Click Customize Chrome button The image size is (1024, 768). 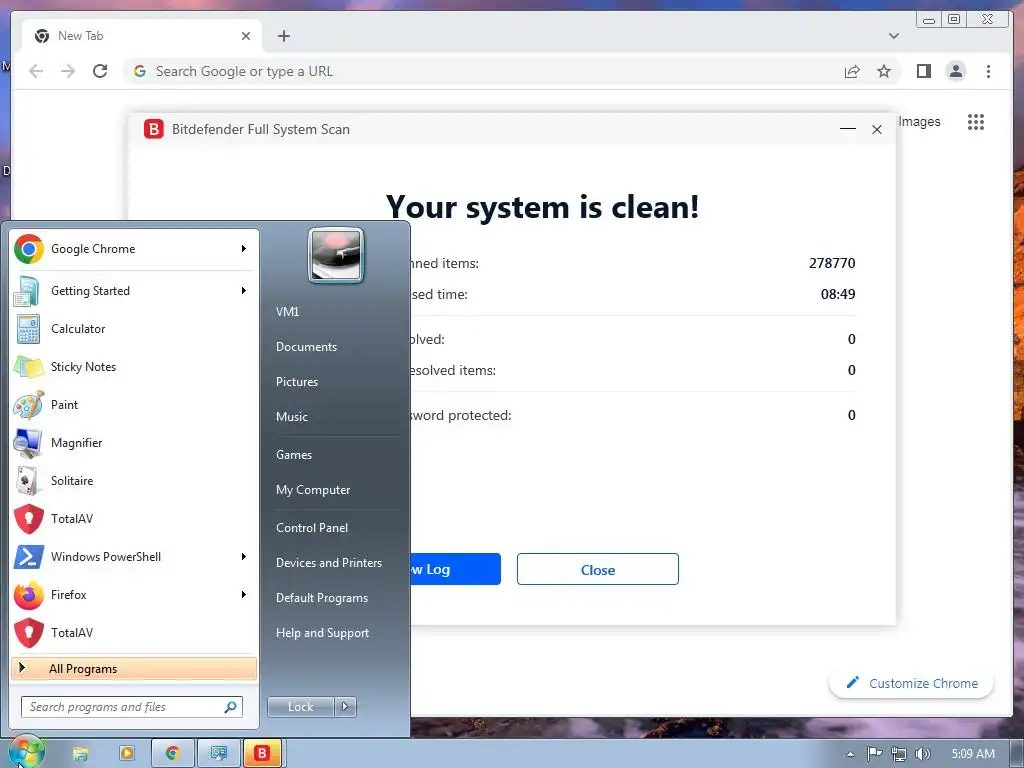point(912,684)
